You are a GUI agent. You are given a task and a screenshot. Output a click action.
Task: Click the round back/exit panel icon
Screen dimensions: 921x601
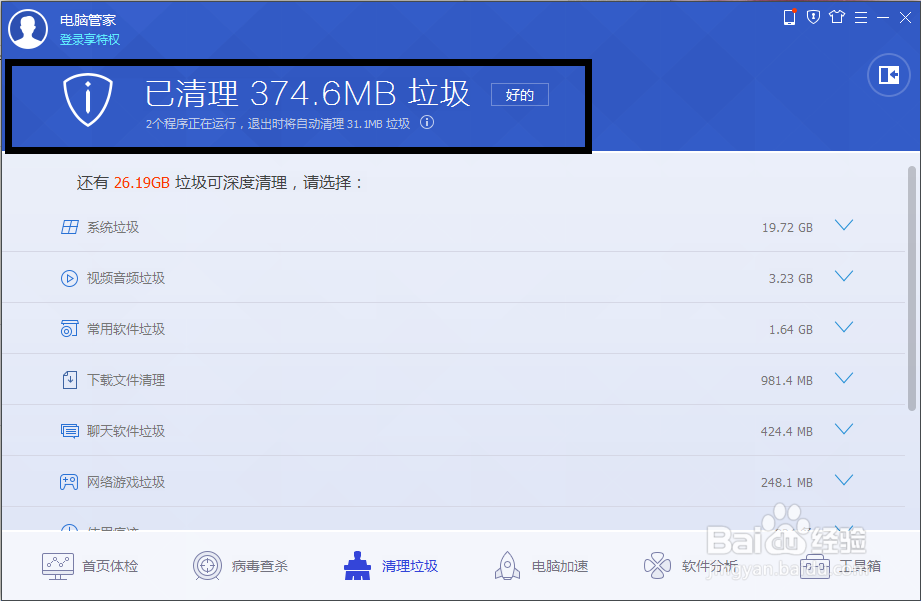pyautogui.click(x=889, y=75)
